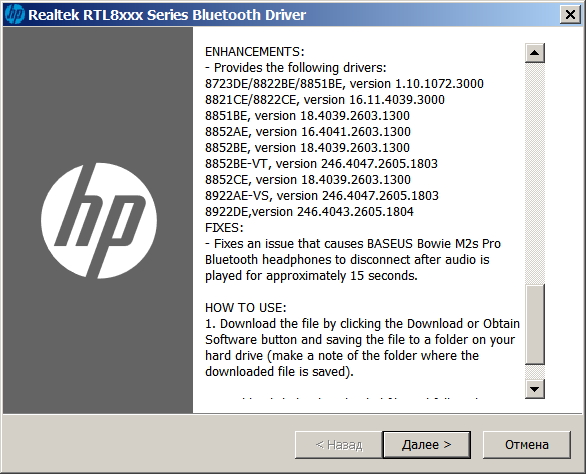This screenshot has height=474, width=586.
Task: Click the grayed-out < Назад button
Action: pos(339,445)
